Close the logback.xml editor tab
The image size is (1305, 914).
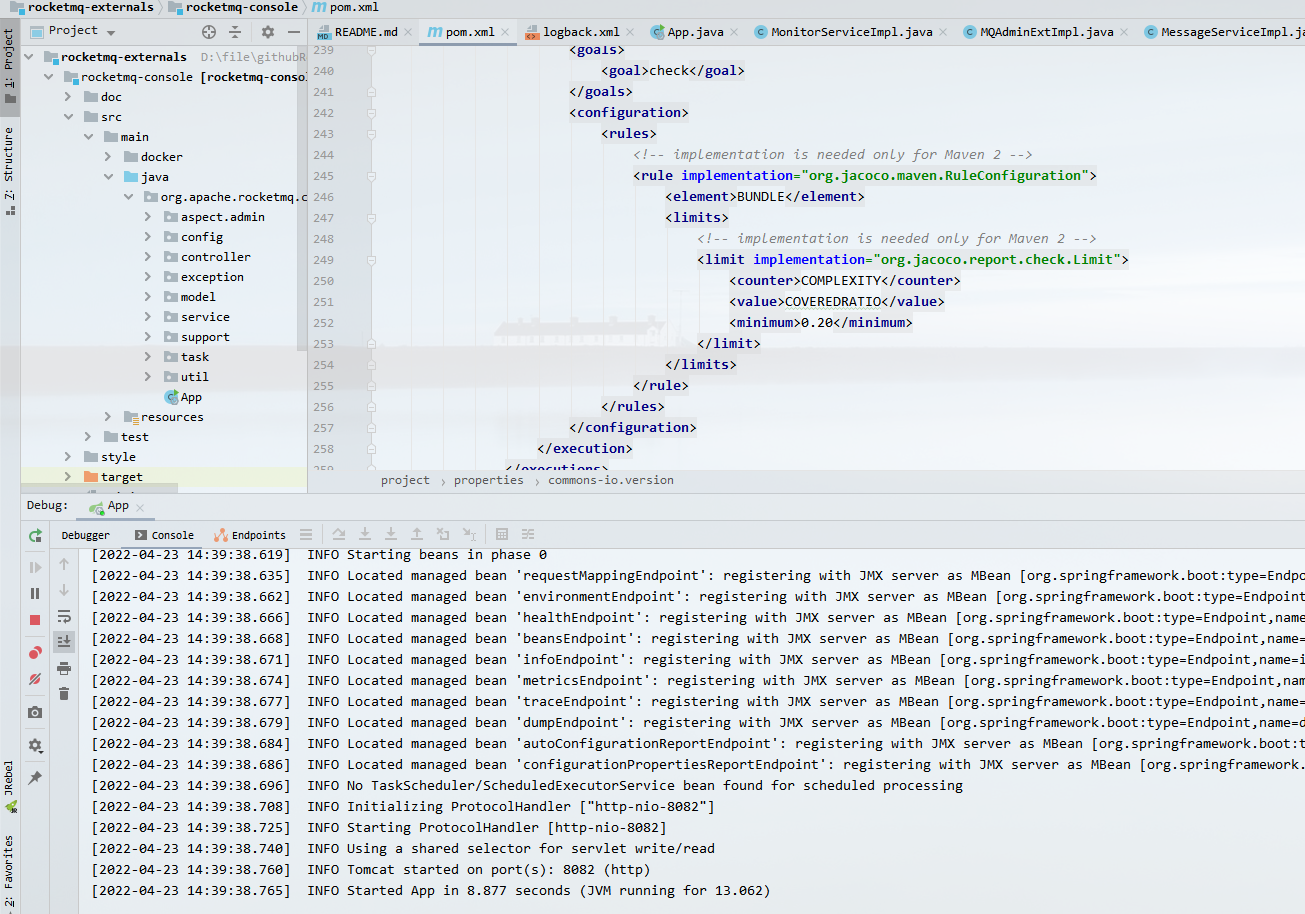click(632, 32)
